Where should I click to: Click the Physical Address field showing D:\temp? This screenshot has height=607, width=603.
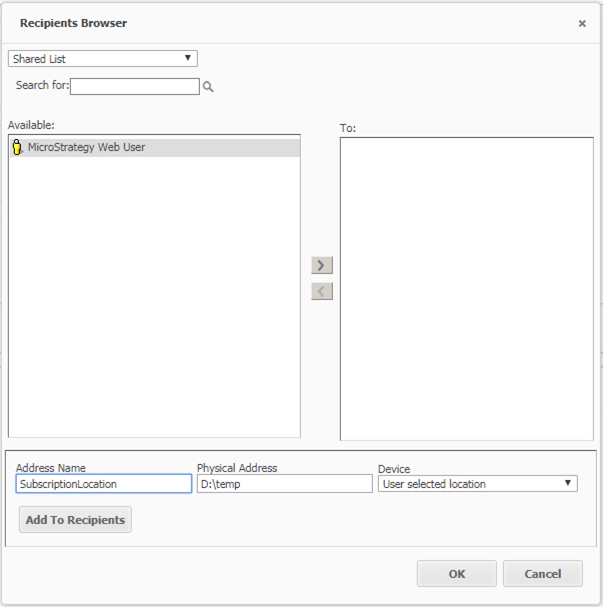pyautogui.click(x=284, y=484)
